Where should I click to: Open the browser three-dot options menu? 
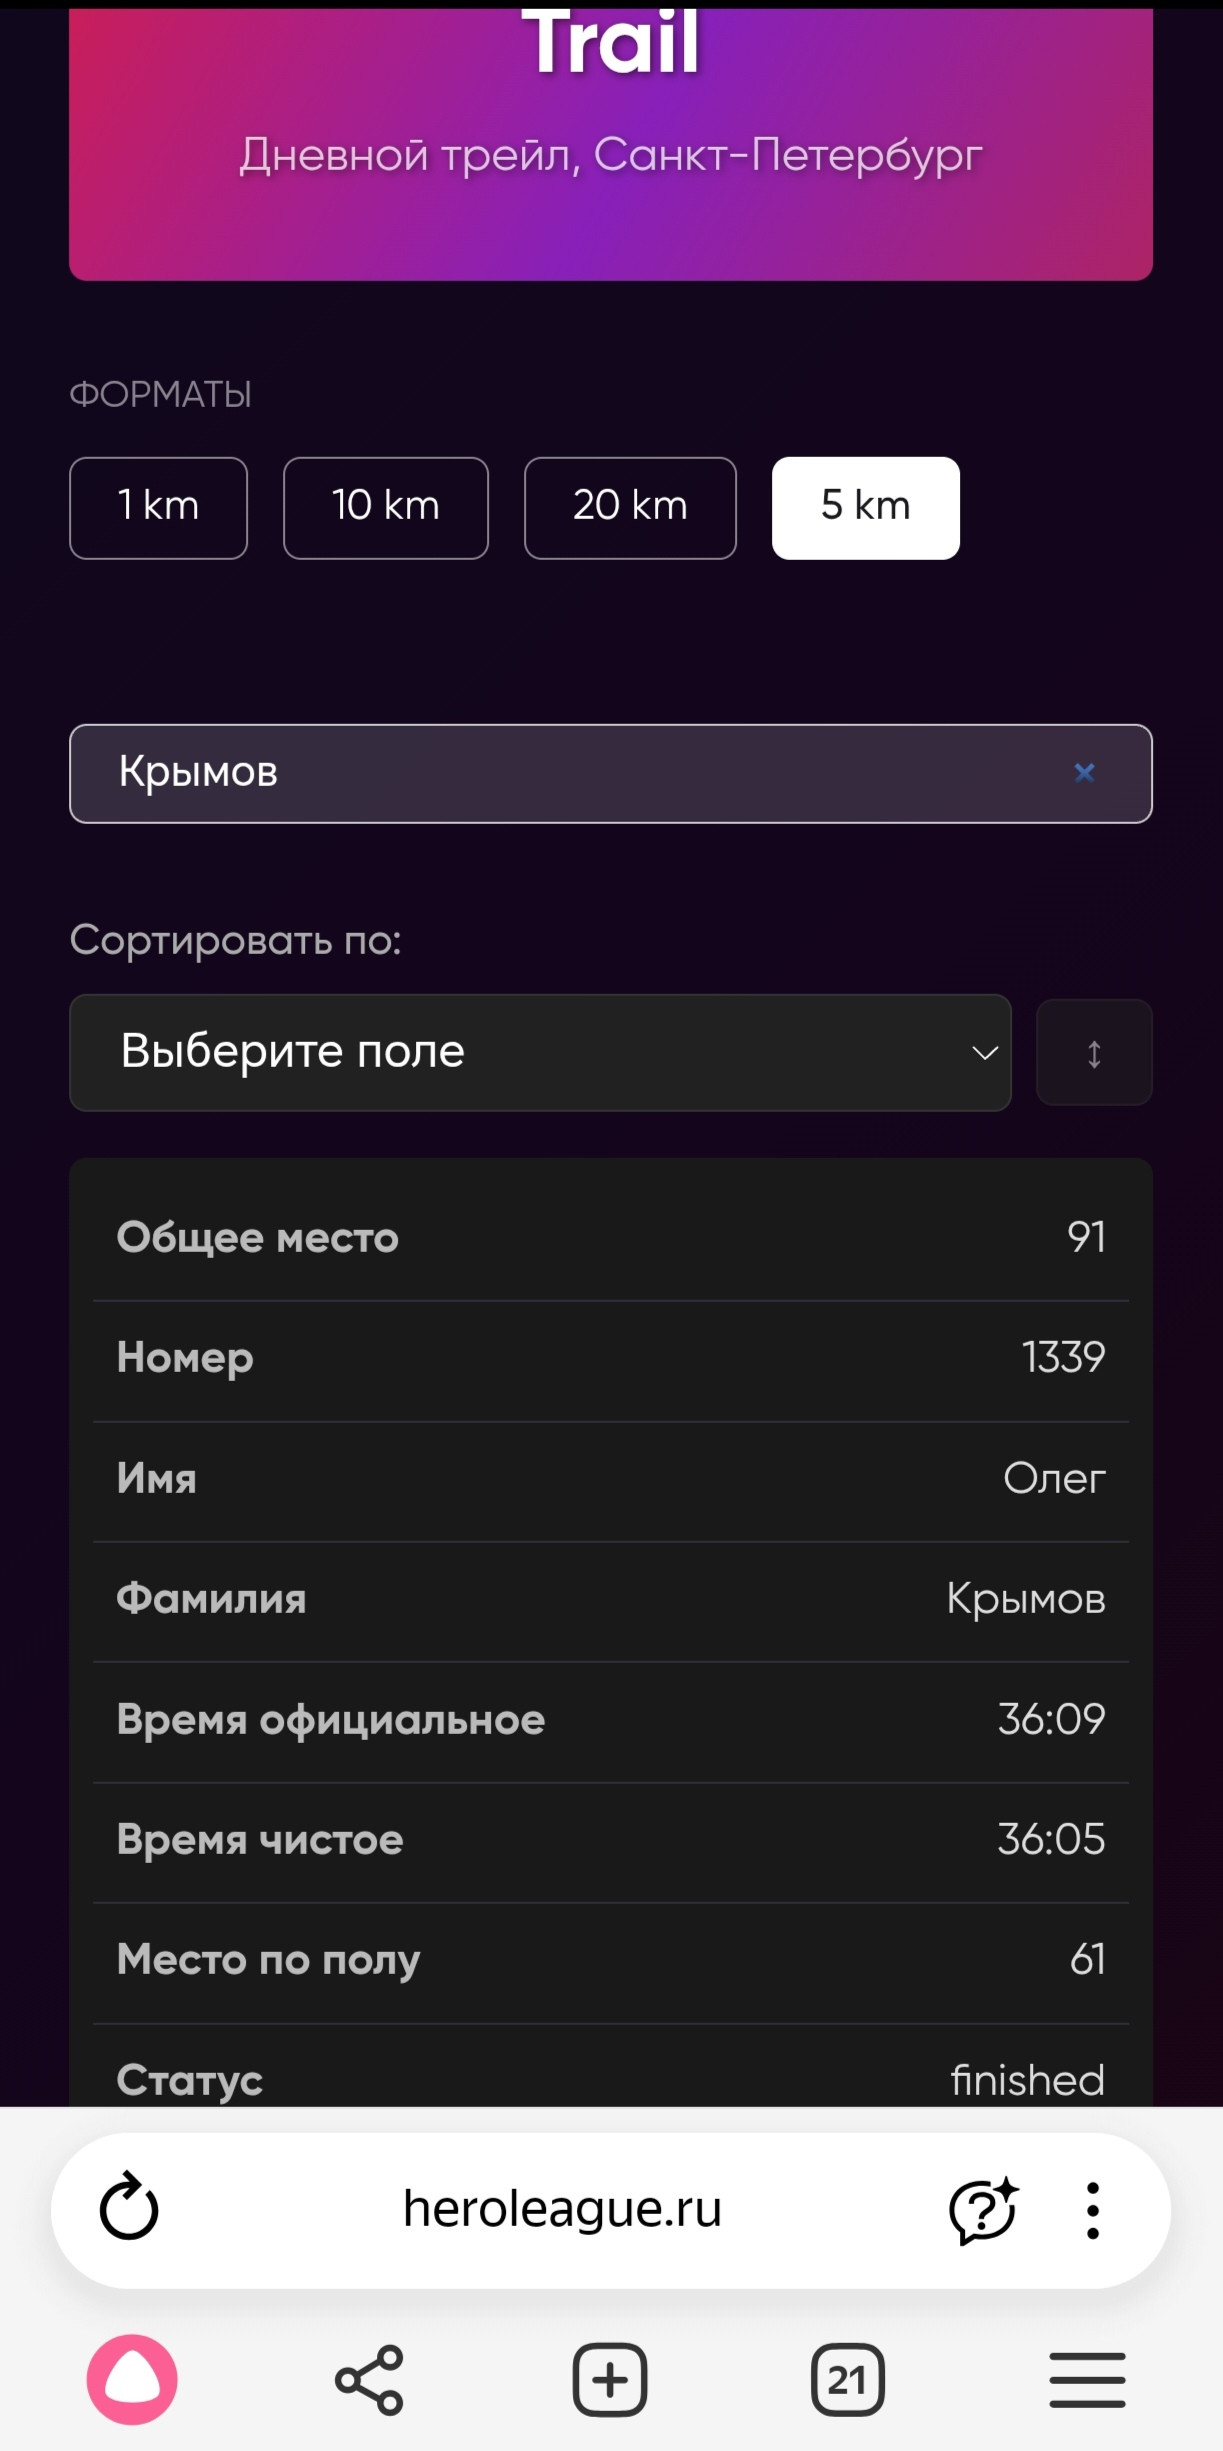coord(1093,2210)
